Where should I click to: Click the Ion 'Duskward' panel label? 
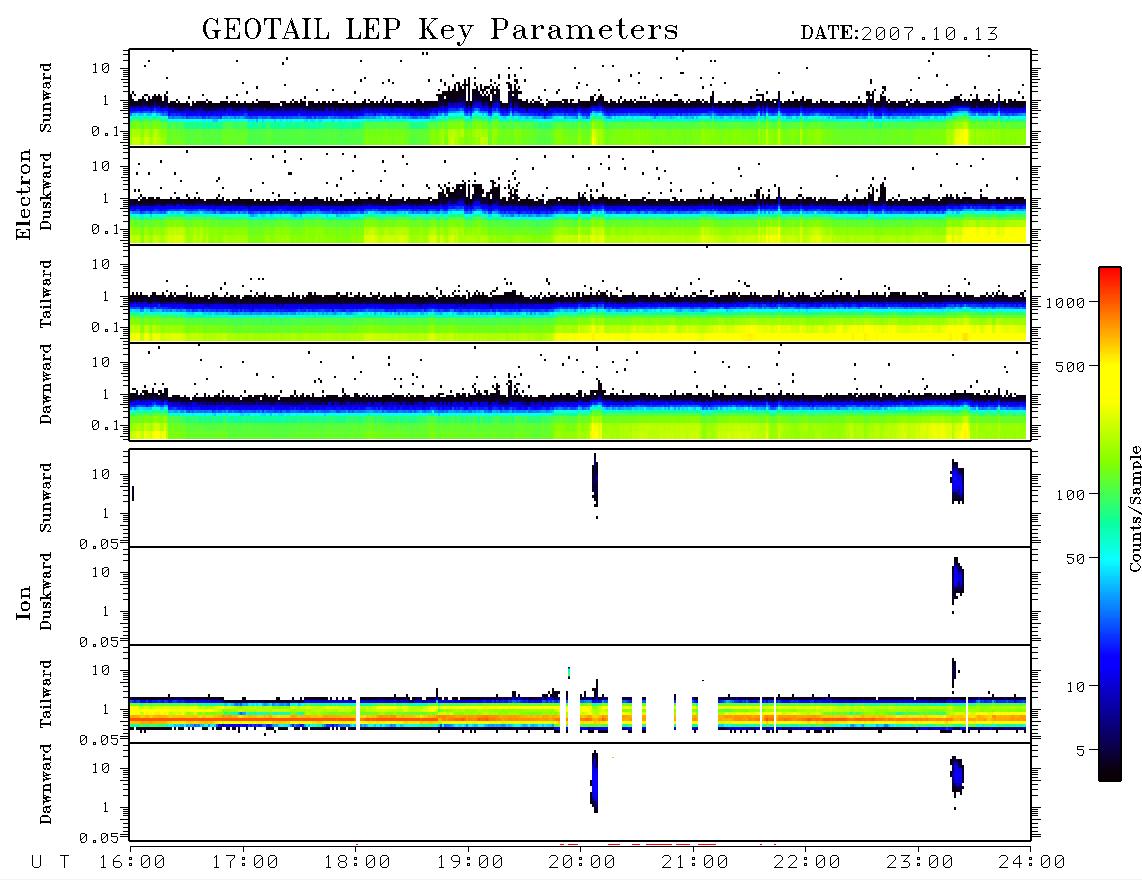pyautogui.click(x=46, y=591)
